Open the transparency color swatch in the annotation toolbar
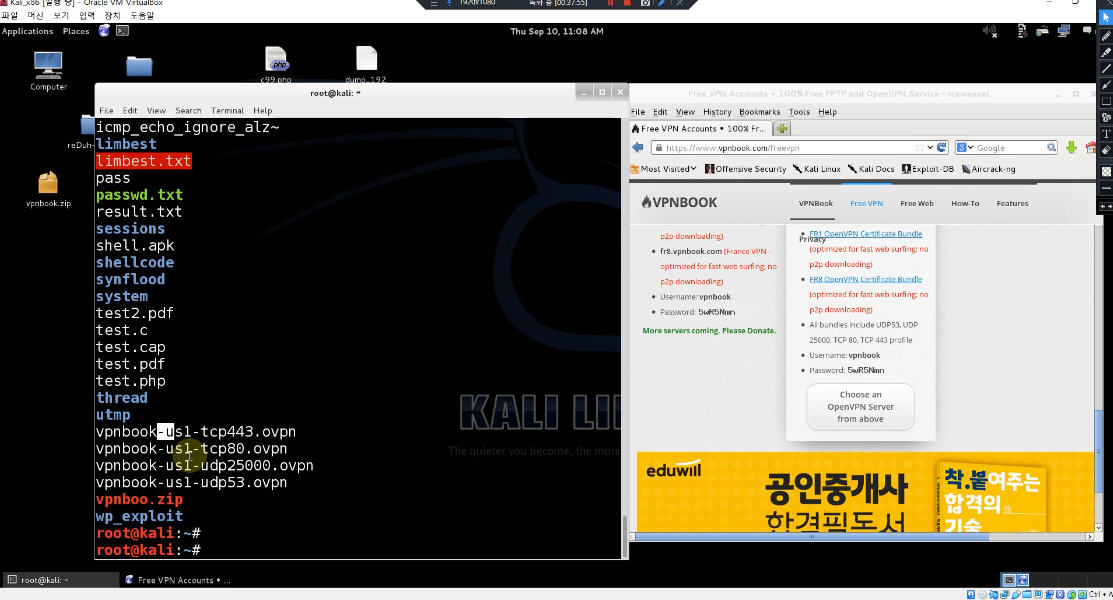Screen dimensions: 1113x600 click(x=1105, y=172)
